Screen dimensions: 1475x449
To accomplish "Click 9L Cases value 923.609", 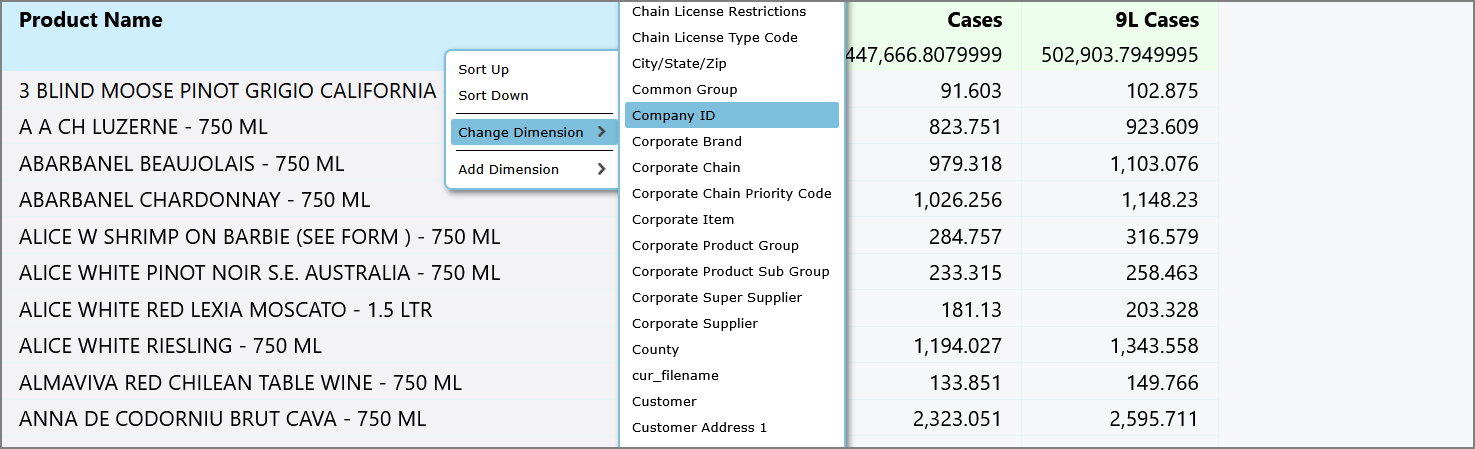I will pyautogui.click(x=1163, y=127).
